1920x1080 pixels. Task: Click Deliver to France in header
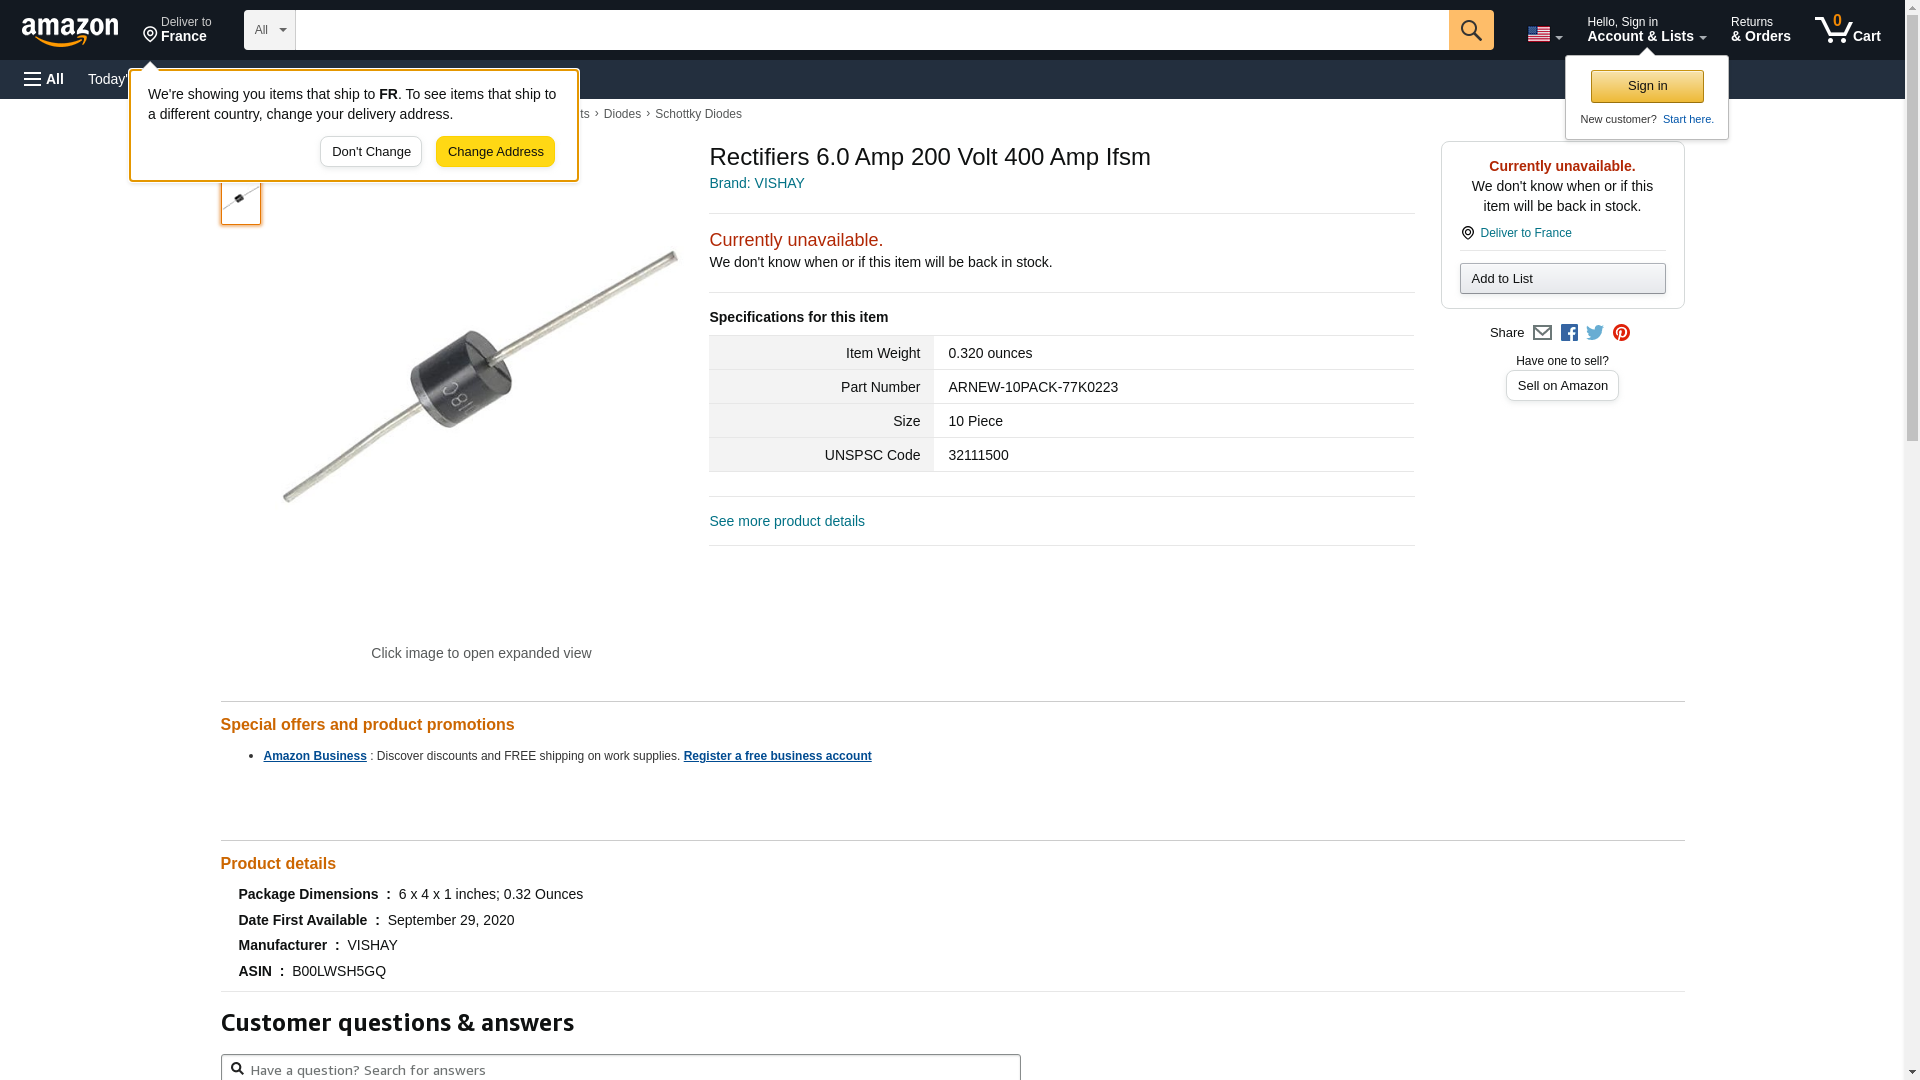pyautogui.click(x=177, y=30)
